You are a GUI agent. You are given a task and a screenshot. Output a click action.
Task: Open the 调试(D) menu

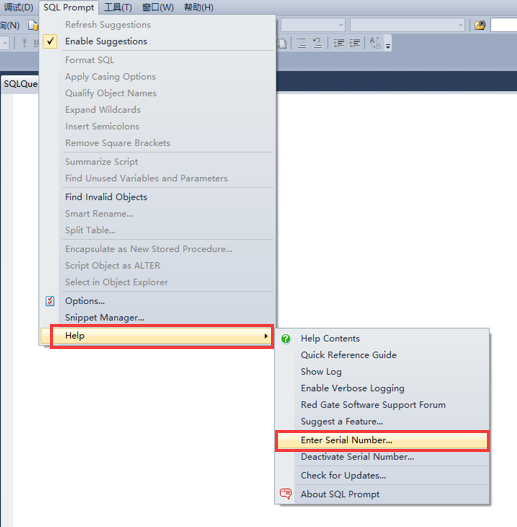coord(18,7)
